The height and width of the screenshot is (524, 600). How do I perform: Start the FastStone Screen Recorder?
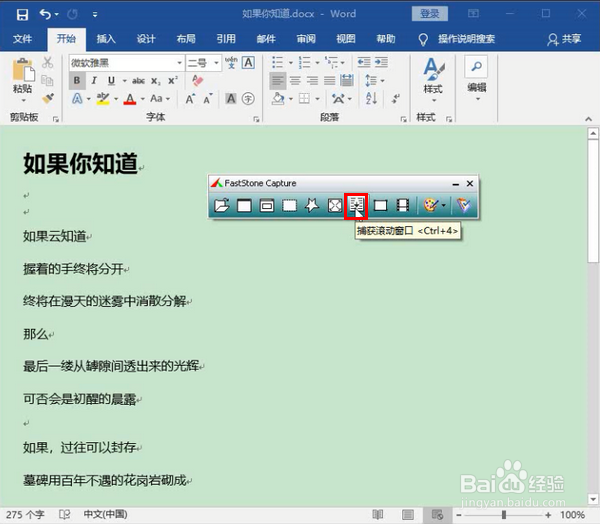[x=403, y=206]
